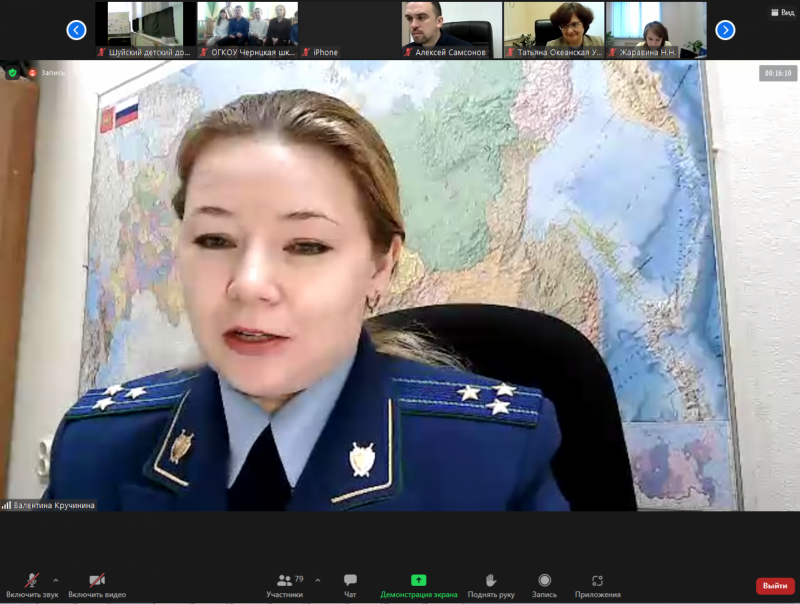Select Алексей Самсонов video thumbnail
Viewport: 800px width, 604px height.
click(451, 30)
